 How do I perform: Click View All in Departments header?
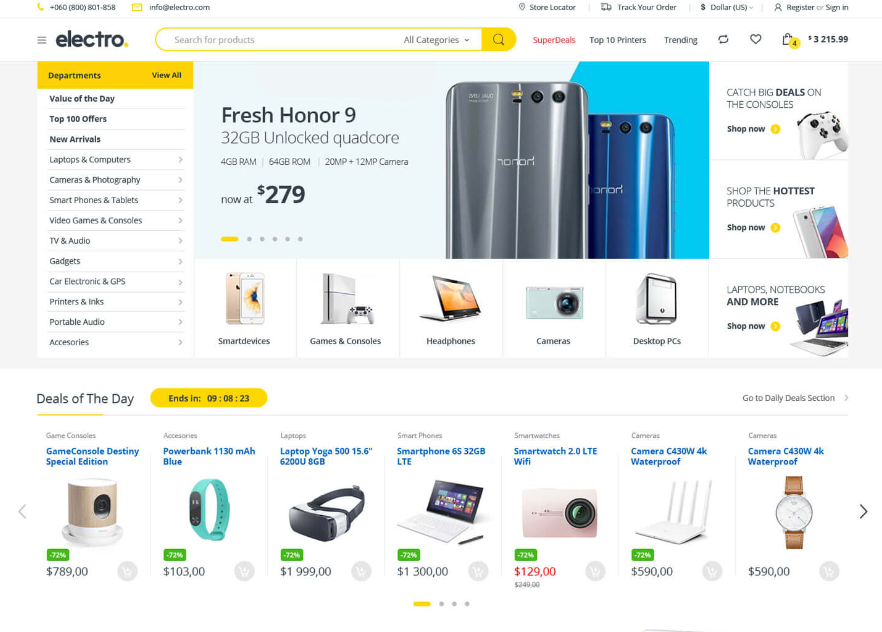pos(166,75)
